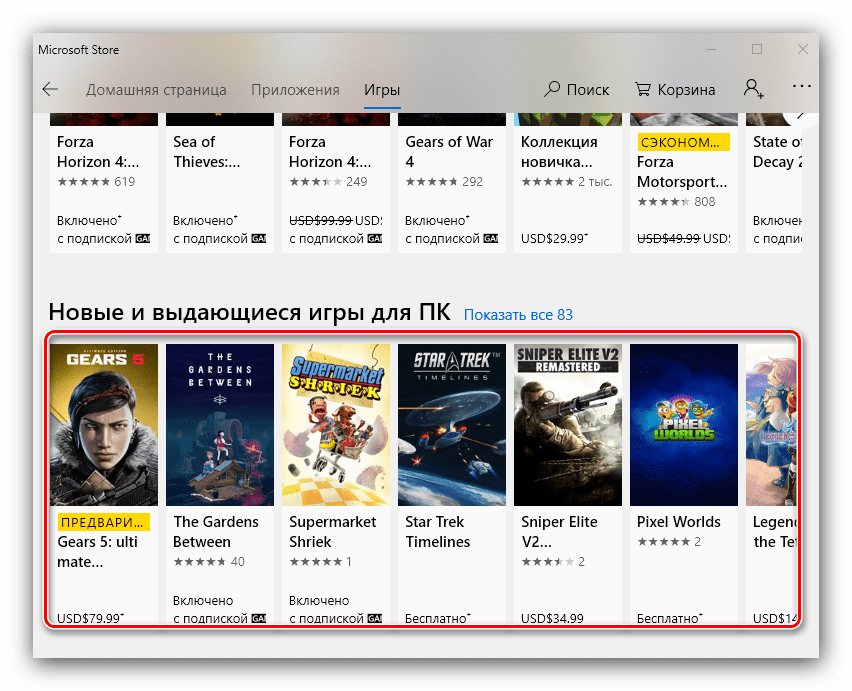Click the Pixel Worlds title text
Viewport: 852px width, 691px height.
[679, 522]
